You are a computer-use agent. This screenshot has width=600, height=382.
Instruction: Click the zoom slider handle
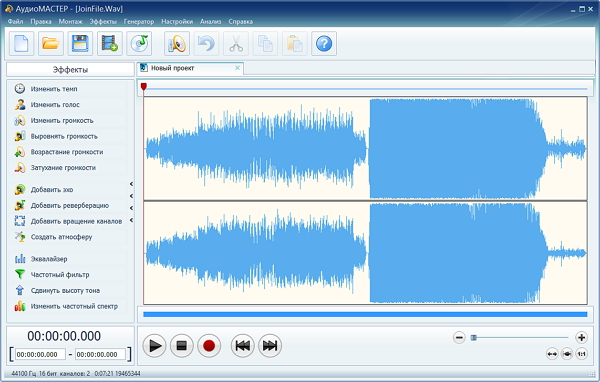[x=474, y=338]
